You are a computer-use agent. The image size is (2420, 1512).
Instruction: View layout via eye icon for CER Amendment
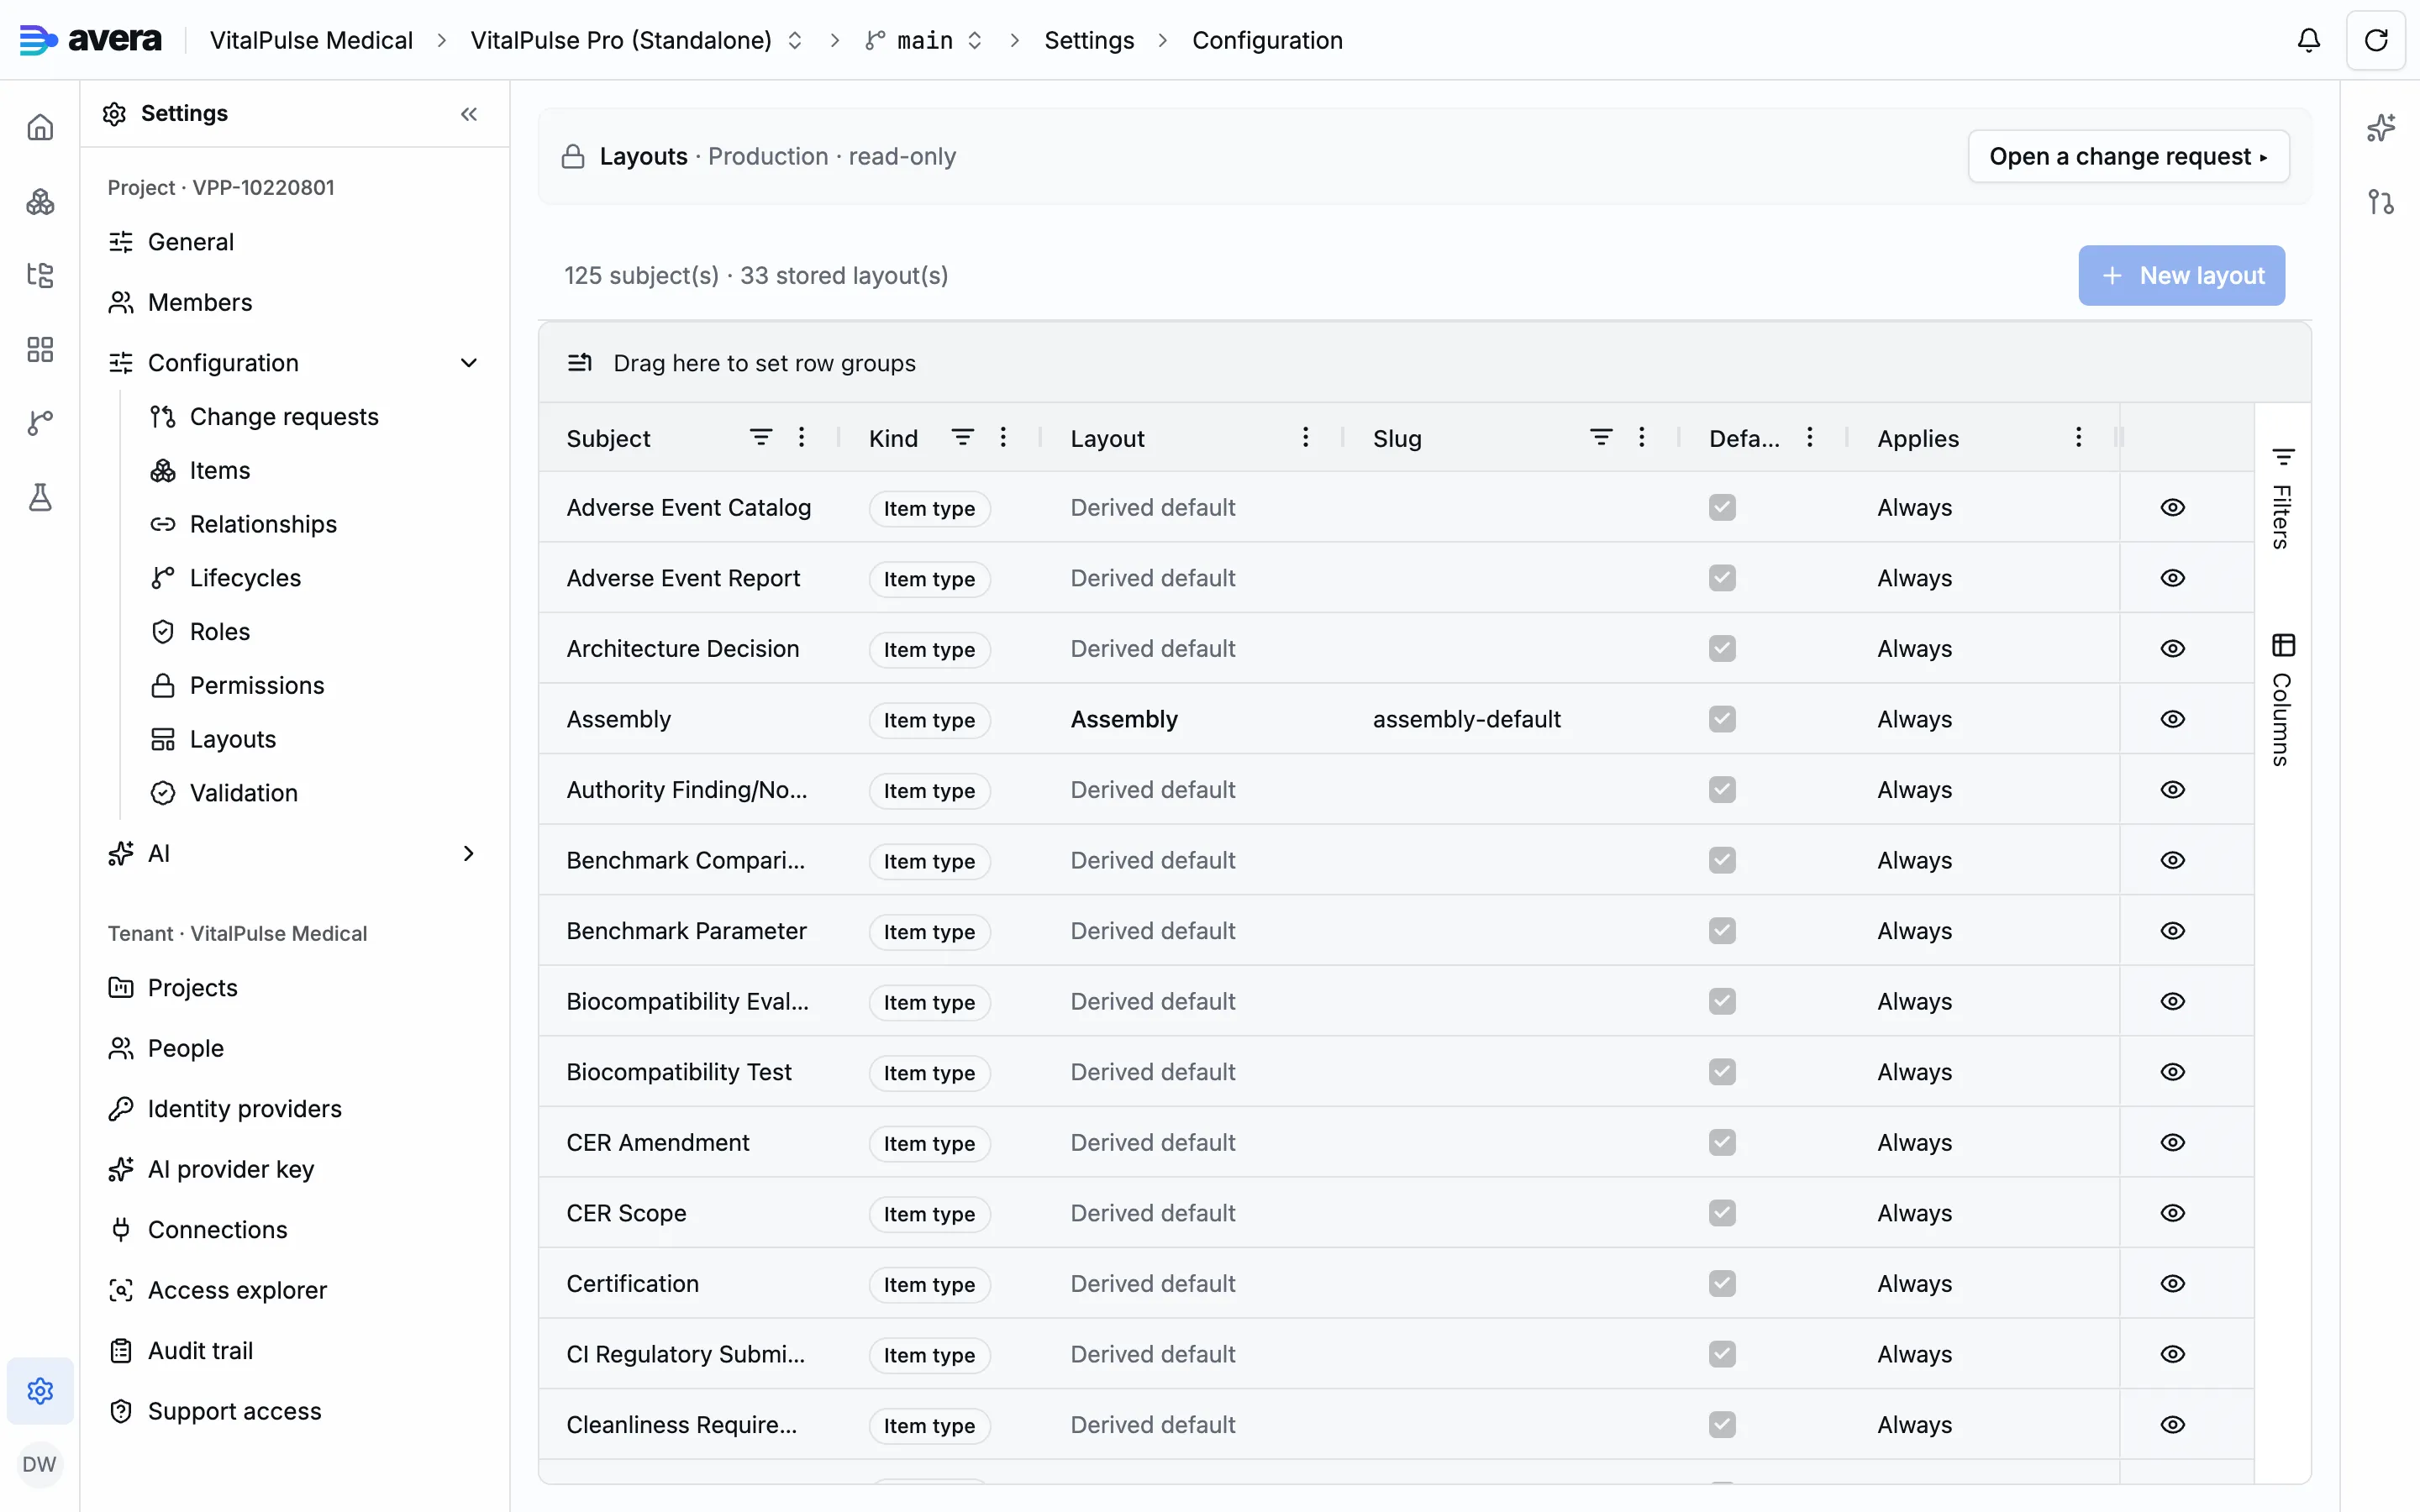click(x=2172, y=1142)
